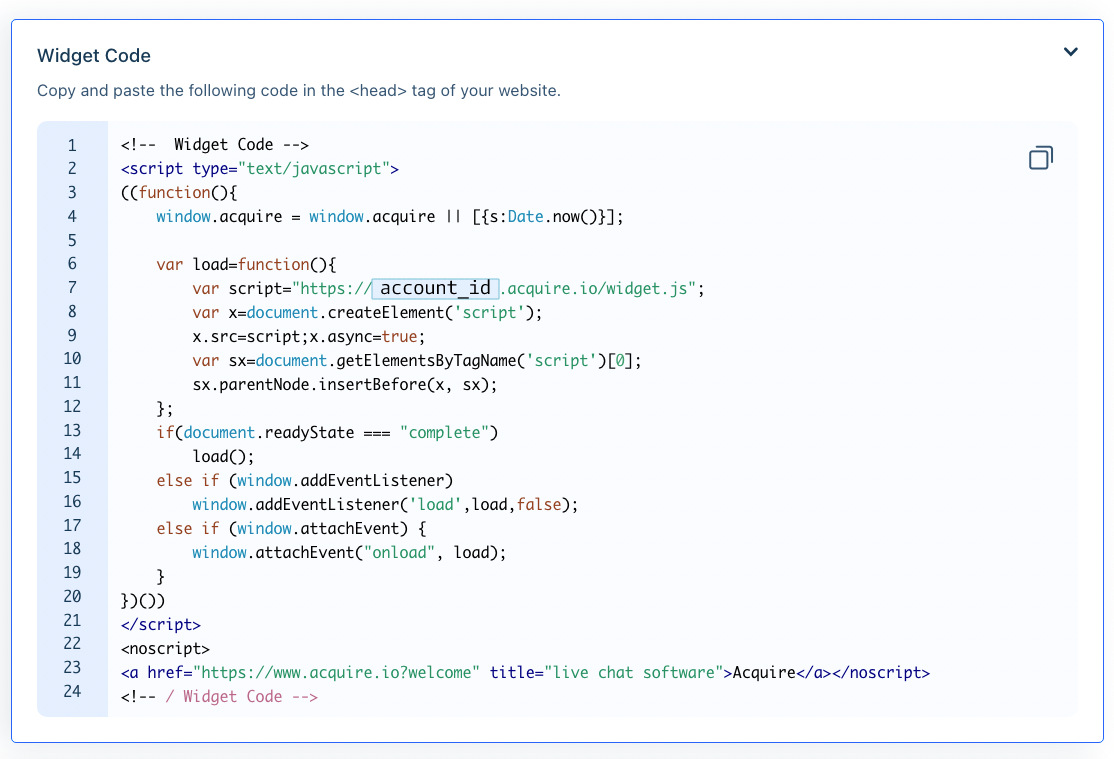1114x759 pixels.
Task: Click the account_id placeholder in the script URL
Action: (436, 288)
